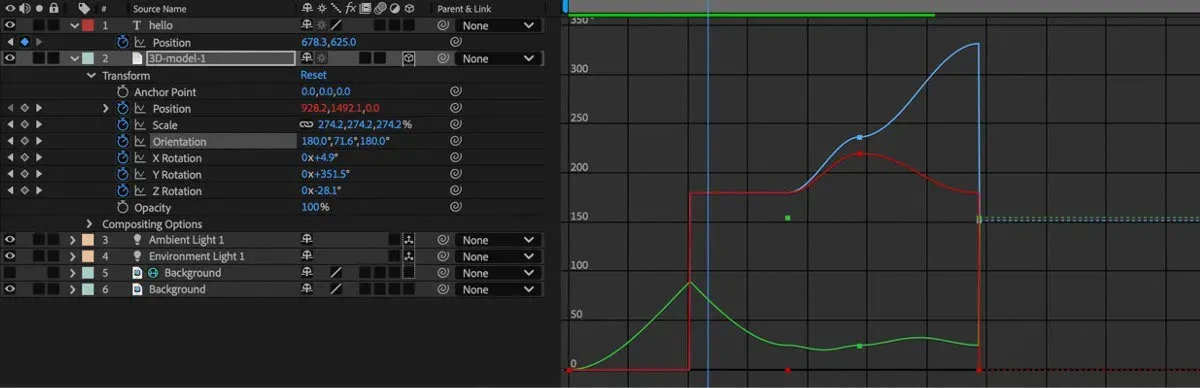This screenshot has height=388, width=1200.
Task: Select green curve keyframe near value 25
Action: (860, 346)
